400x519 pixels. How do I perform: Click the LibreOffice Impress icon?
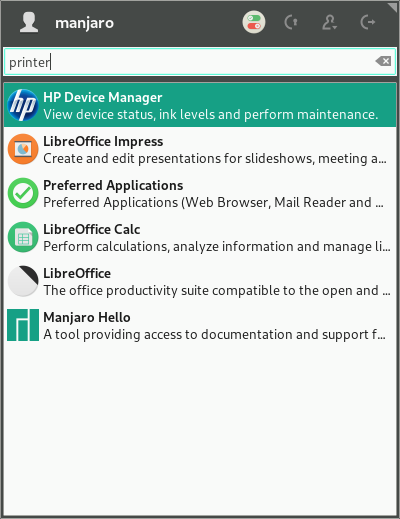tap(23, 149)
